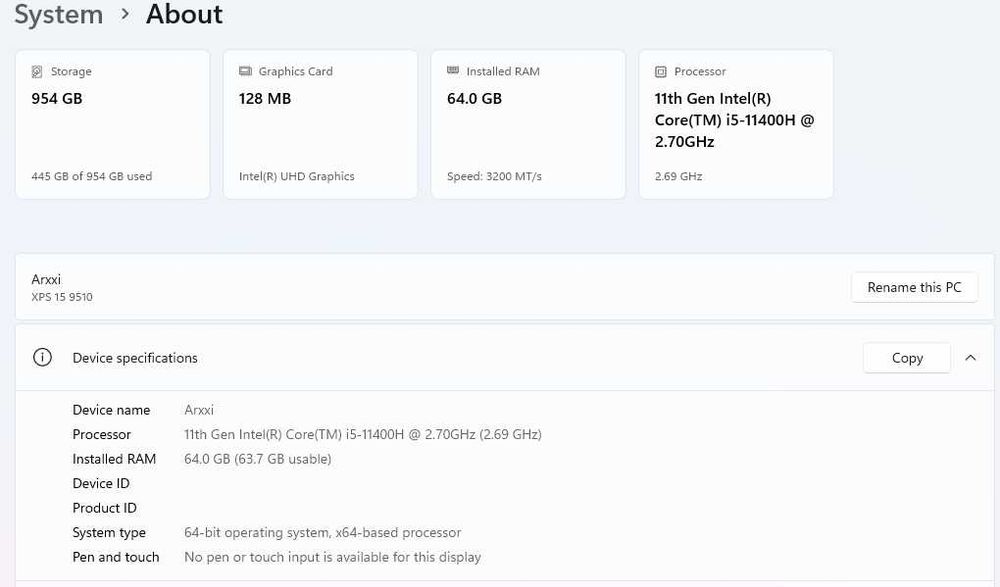Click the Device specifications info icon

coord(42,358)
